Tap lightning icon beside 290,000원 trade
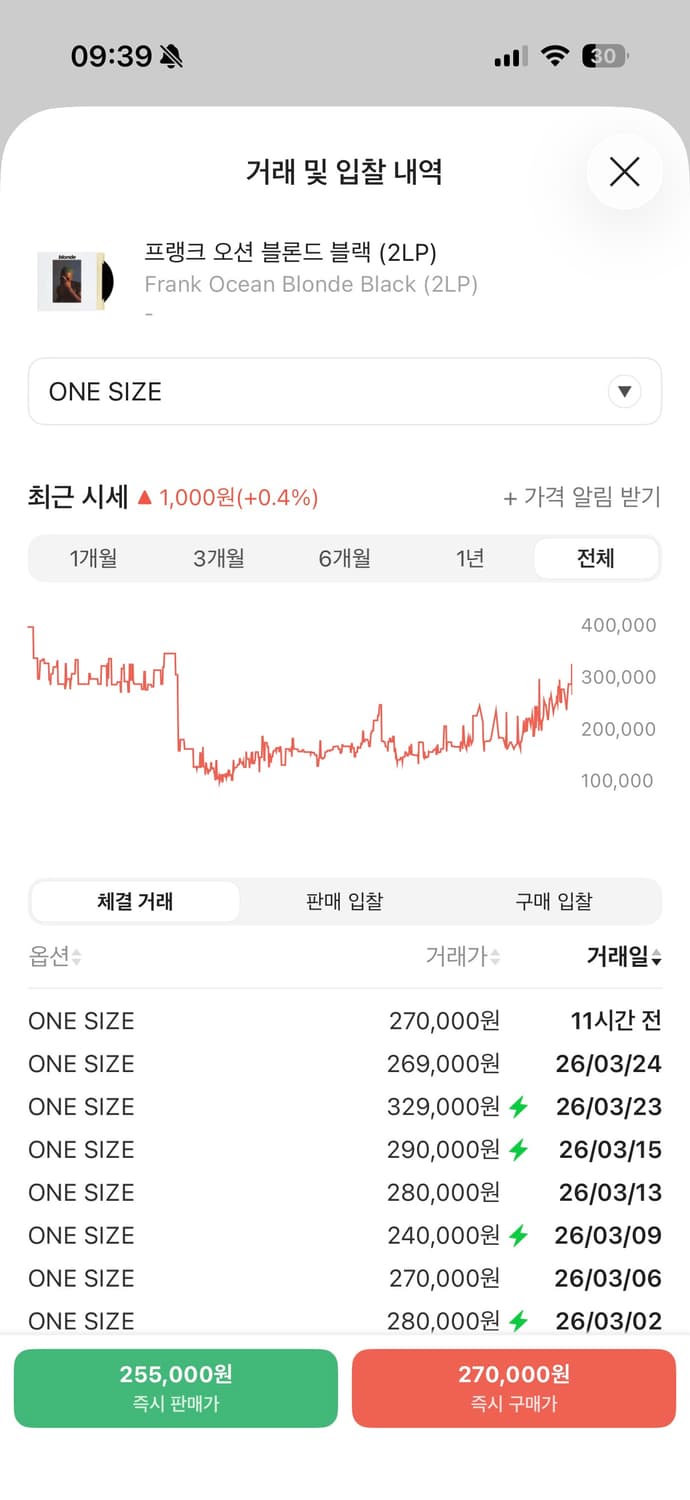 [518, 1150]
